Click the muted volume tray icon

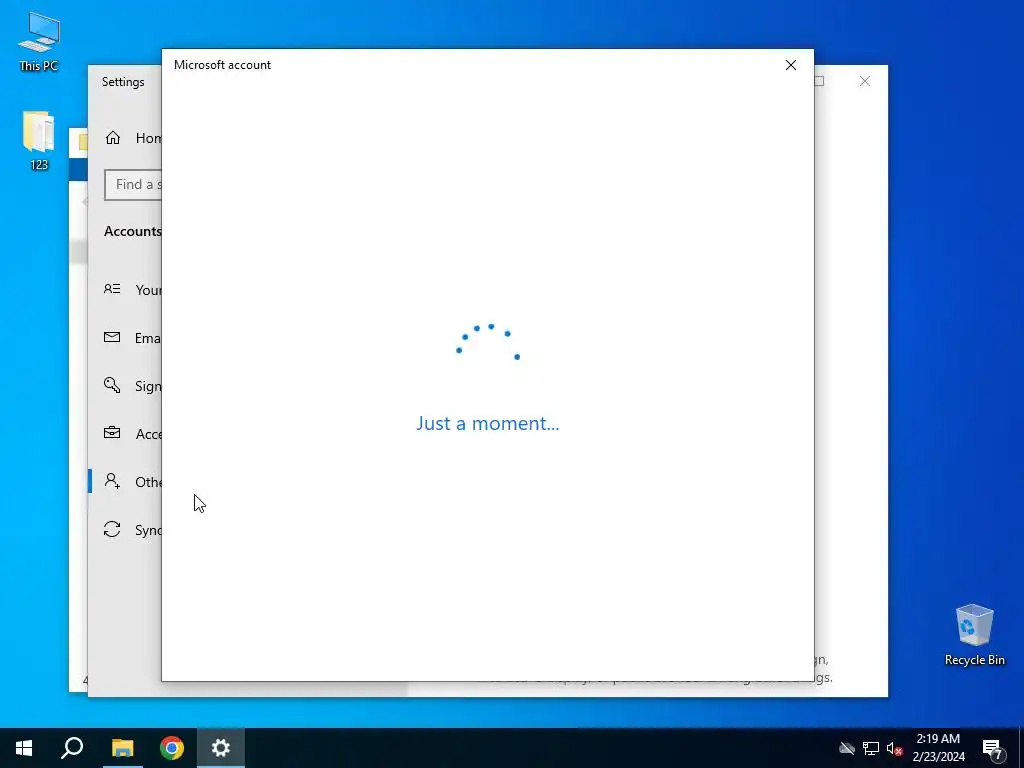[x=895, y=748]
